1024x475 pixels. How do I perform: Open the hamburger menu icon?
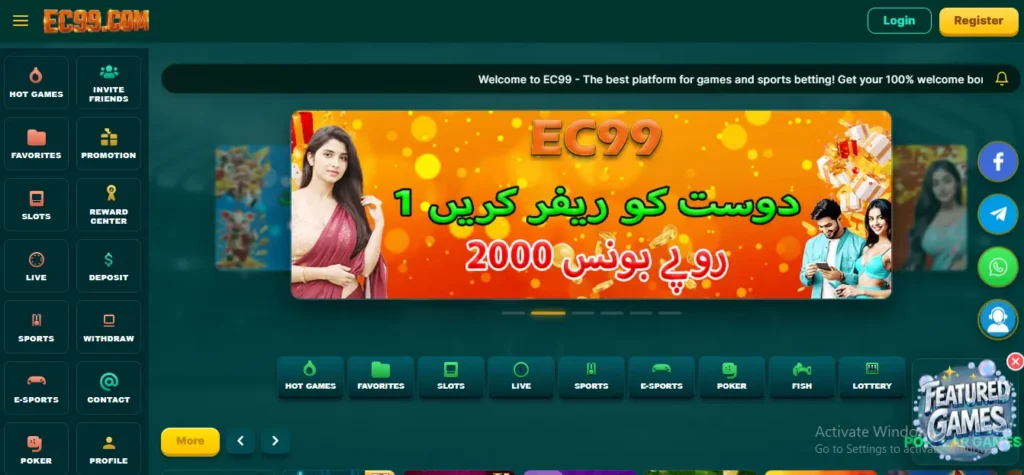pos(20,20)
